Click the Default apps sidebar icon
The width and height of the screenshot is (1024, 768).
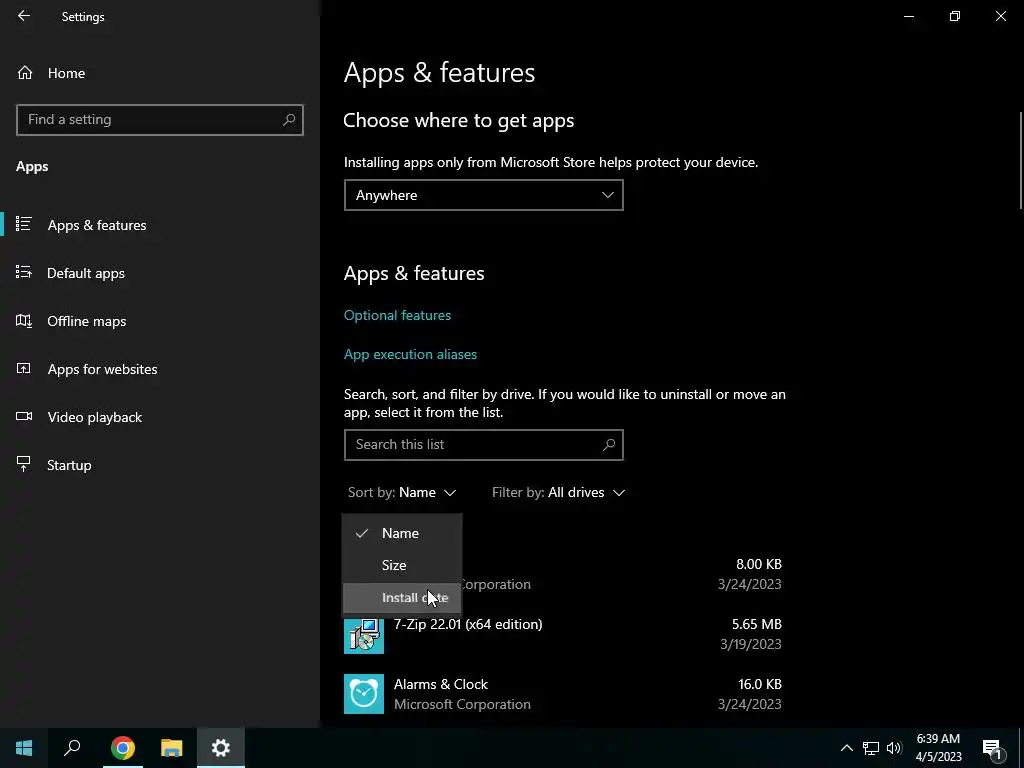coord(24,272)
